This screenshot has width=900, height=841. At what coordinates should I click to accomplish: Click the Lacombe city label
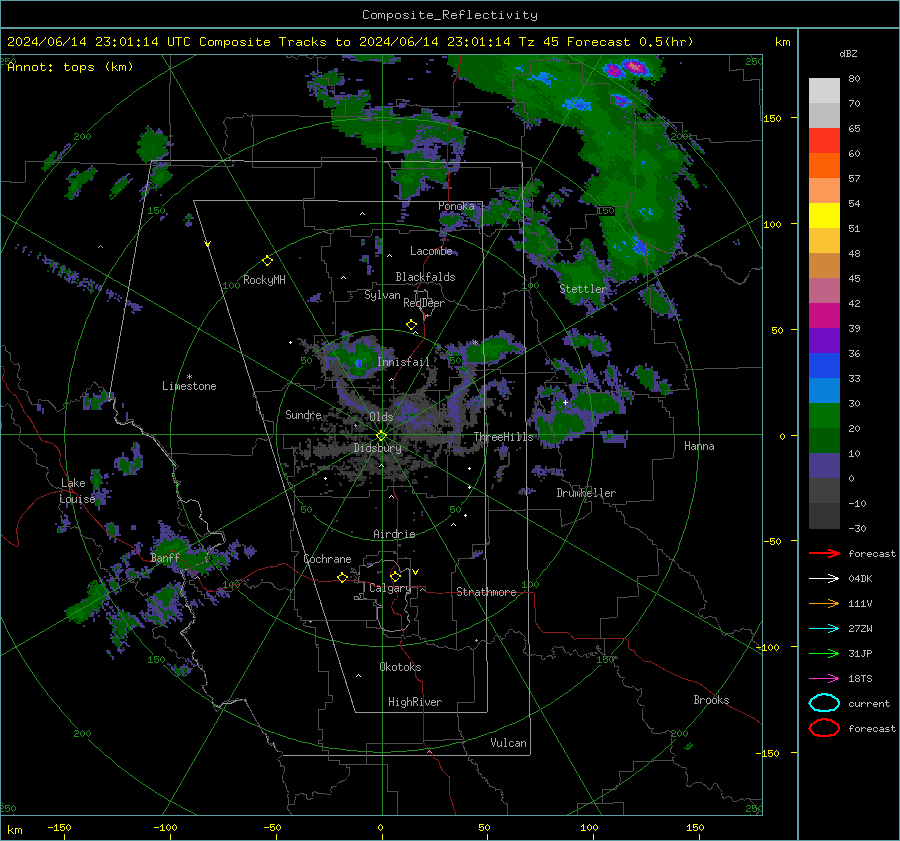[x=431, y=251]
